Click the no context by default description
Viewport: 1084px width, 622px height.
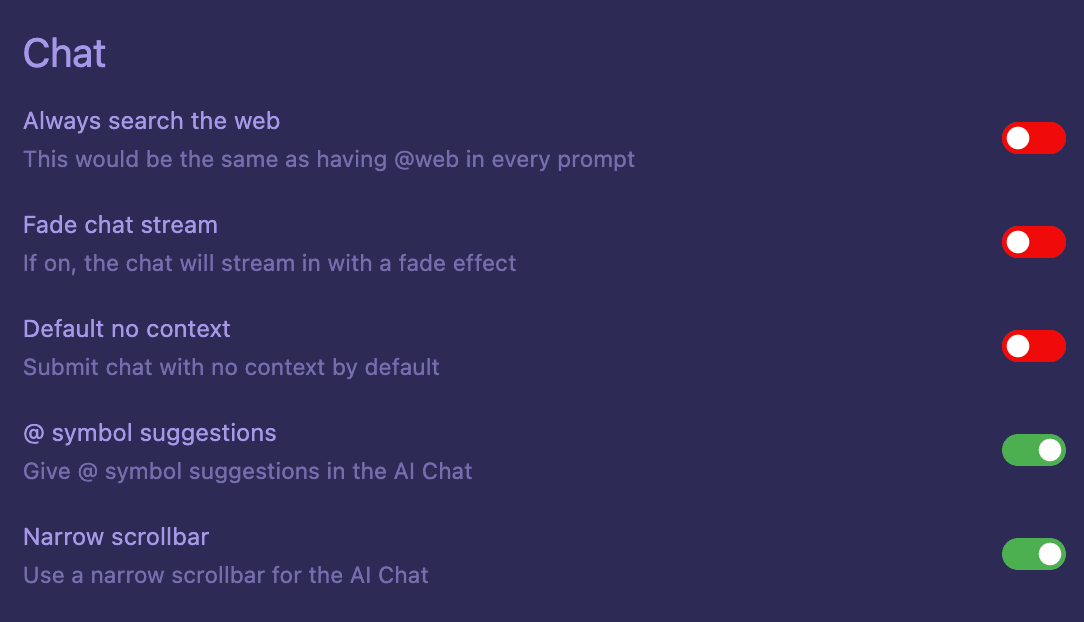[x=231, y=367]
